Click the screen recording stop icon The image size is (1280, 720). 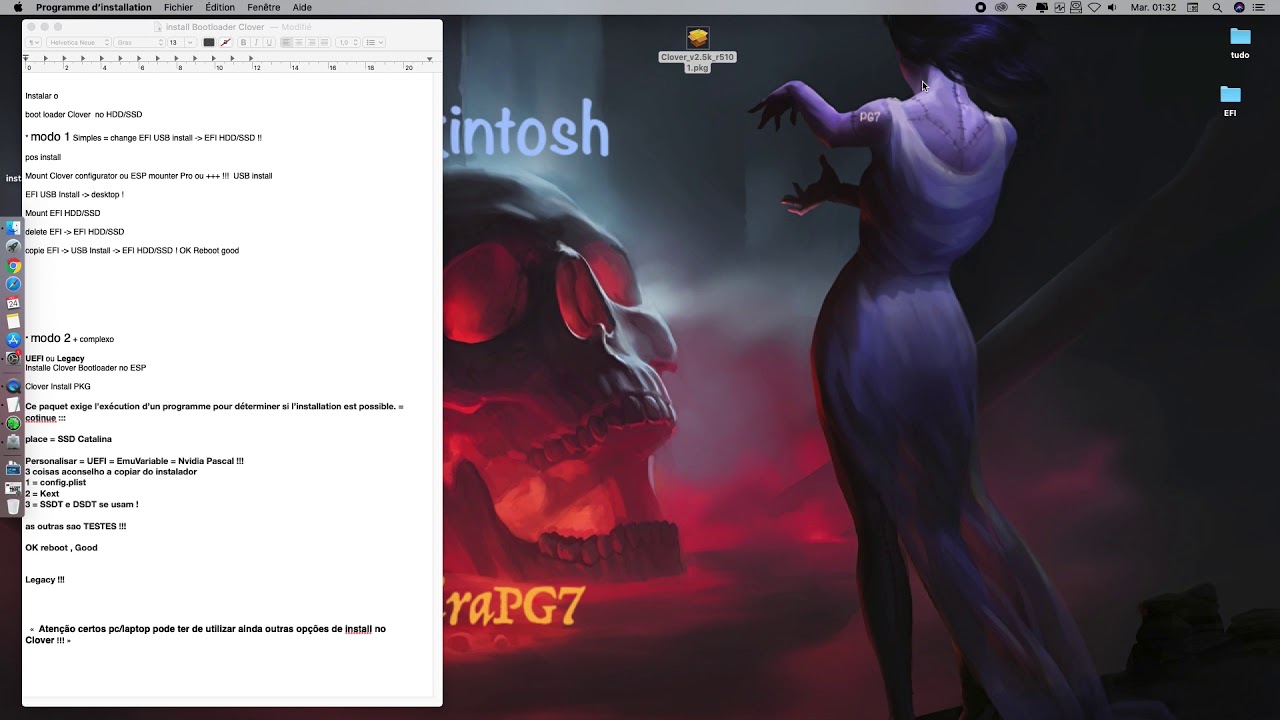point(980,7)
